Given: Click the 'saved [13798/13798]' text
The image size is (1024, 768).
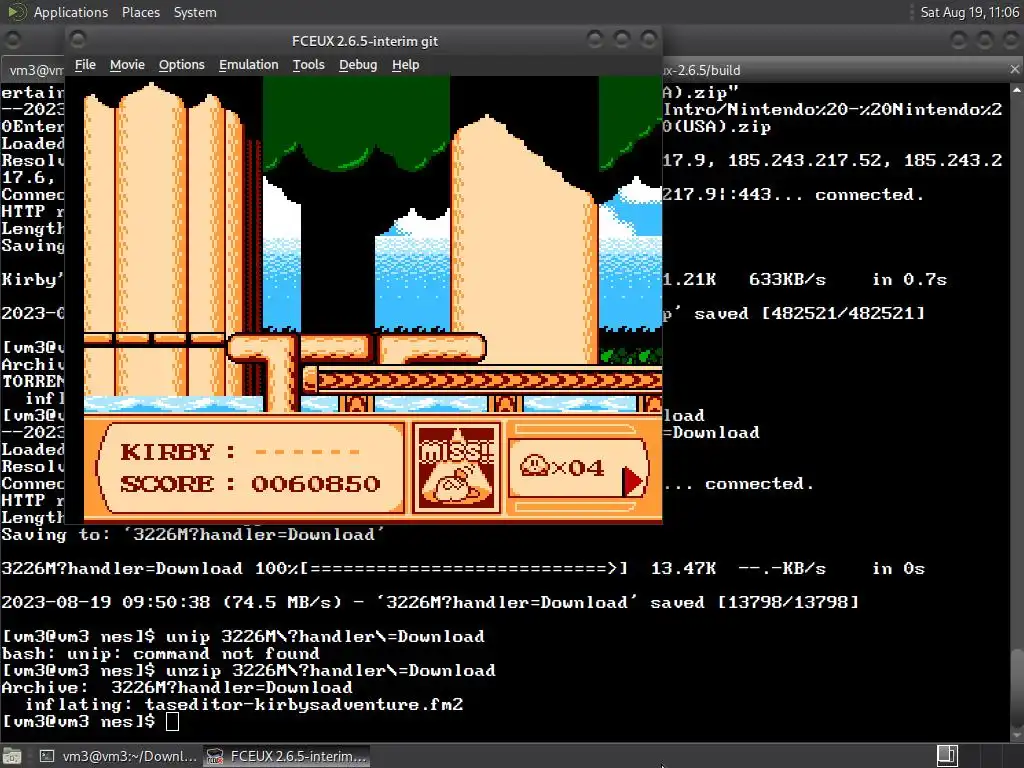Looking at the screenshot, I should [x=754, y=602].
